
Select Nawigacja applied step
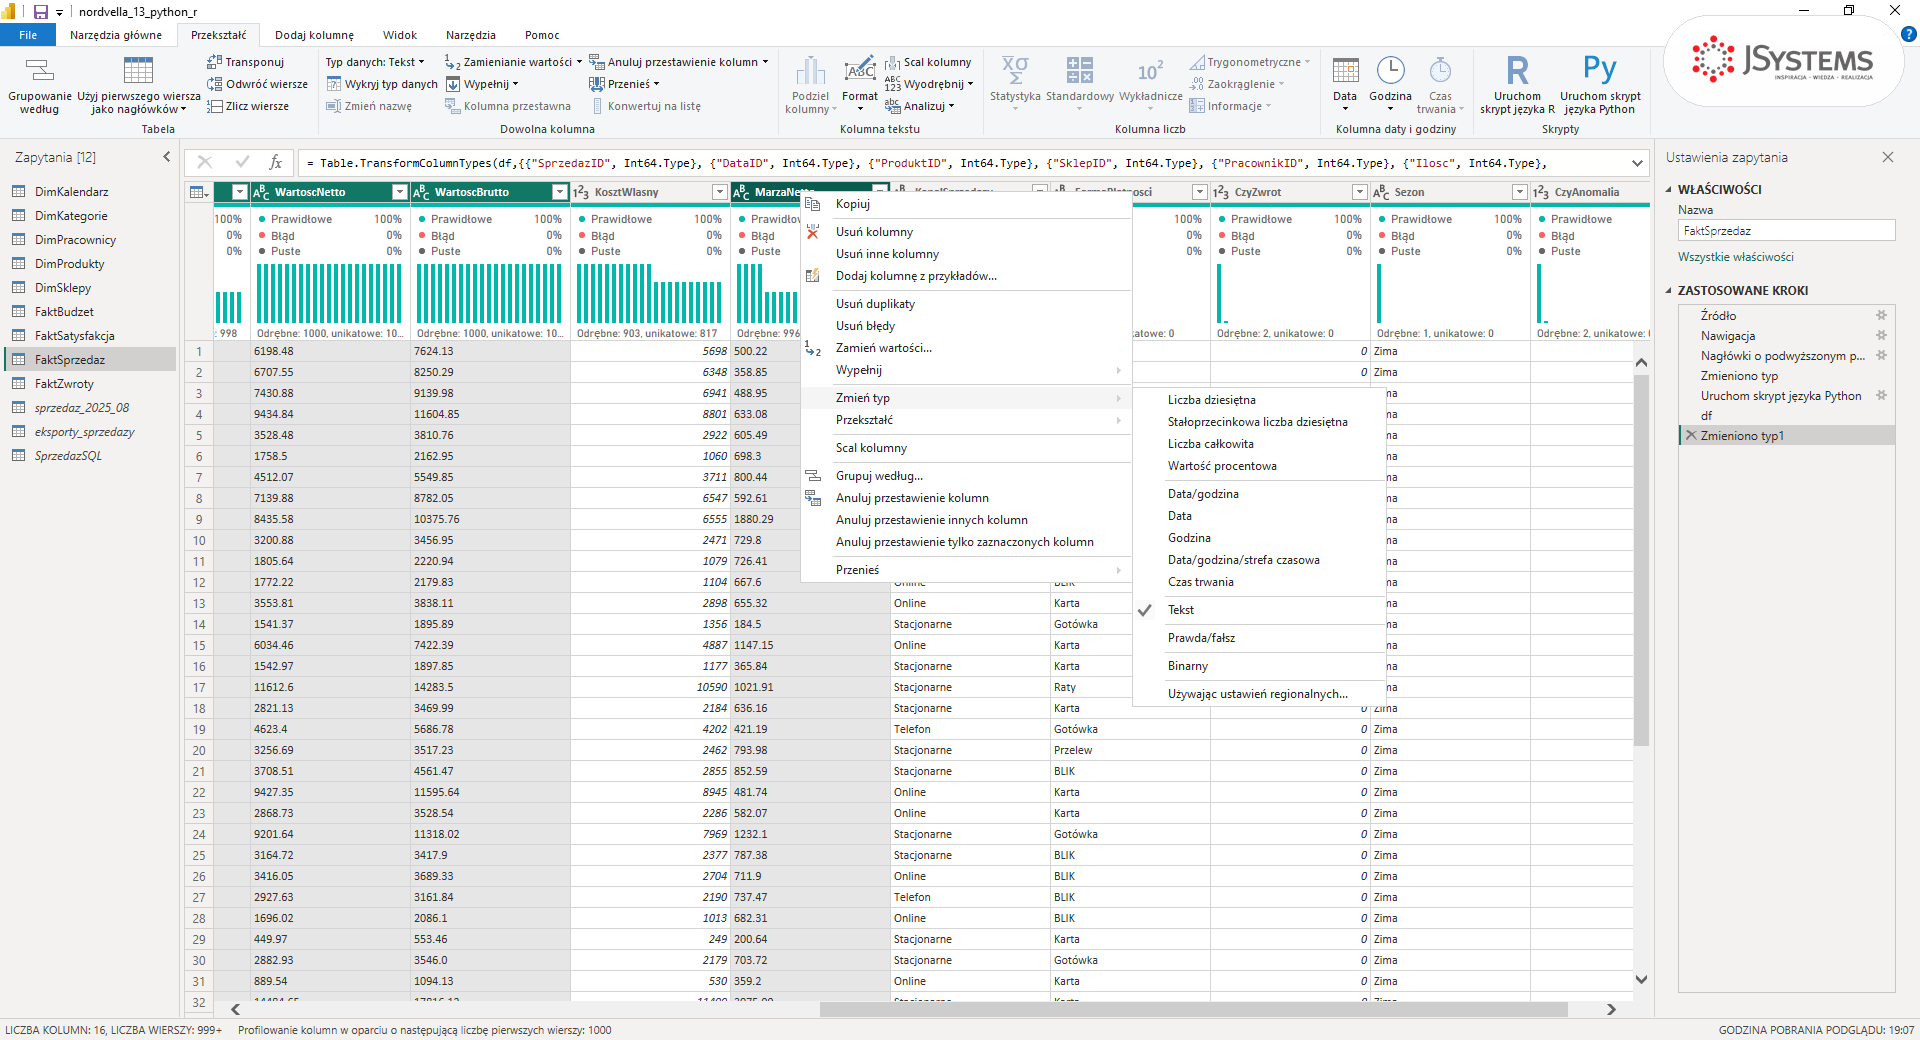pyautogui.click(x=1728, y=336)
